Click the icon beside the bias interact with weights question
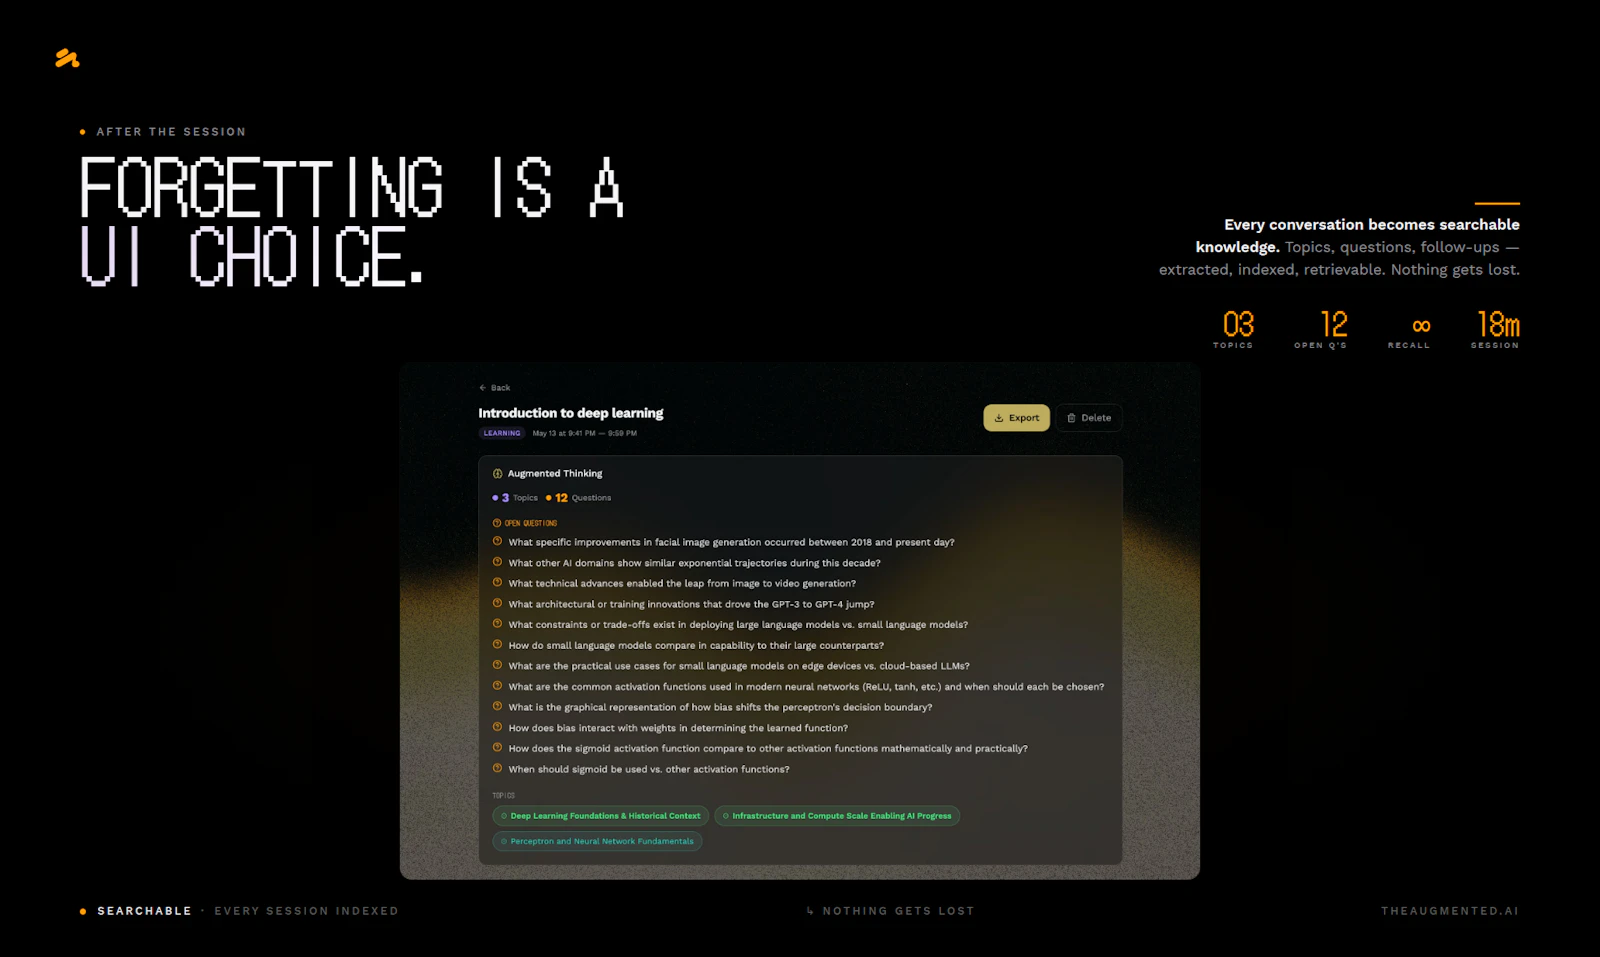1600x957 pixels. pos(497,727)
